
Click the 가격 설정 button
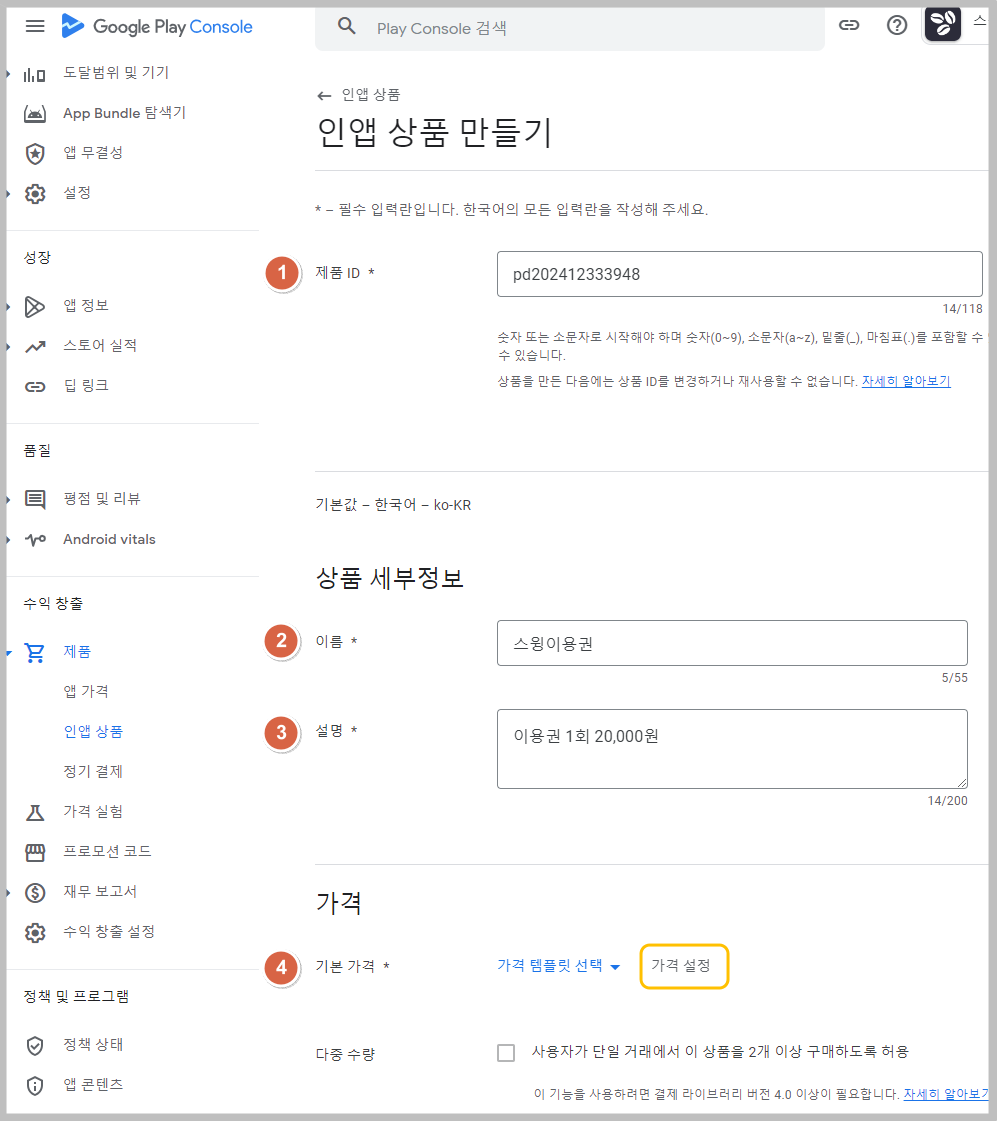683,966
